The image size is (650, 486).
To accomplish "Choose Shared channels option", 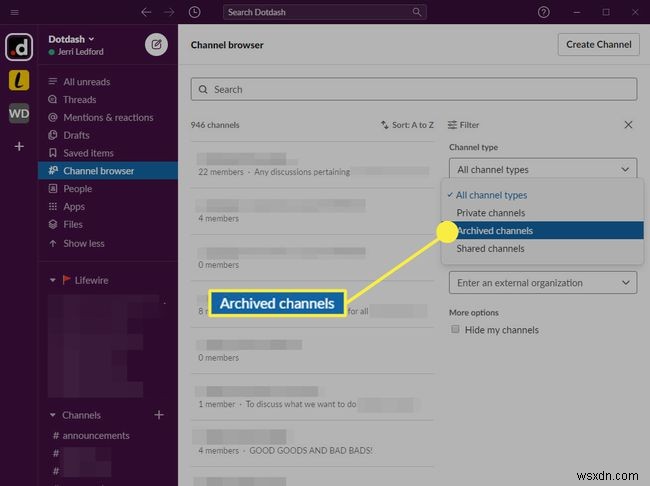I will [x=543, y=248].
